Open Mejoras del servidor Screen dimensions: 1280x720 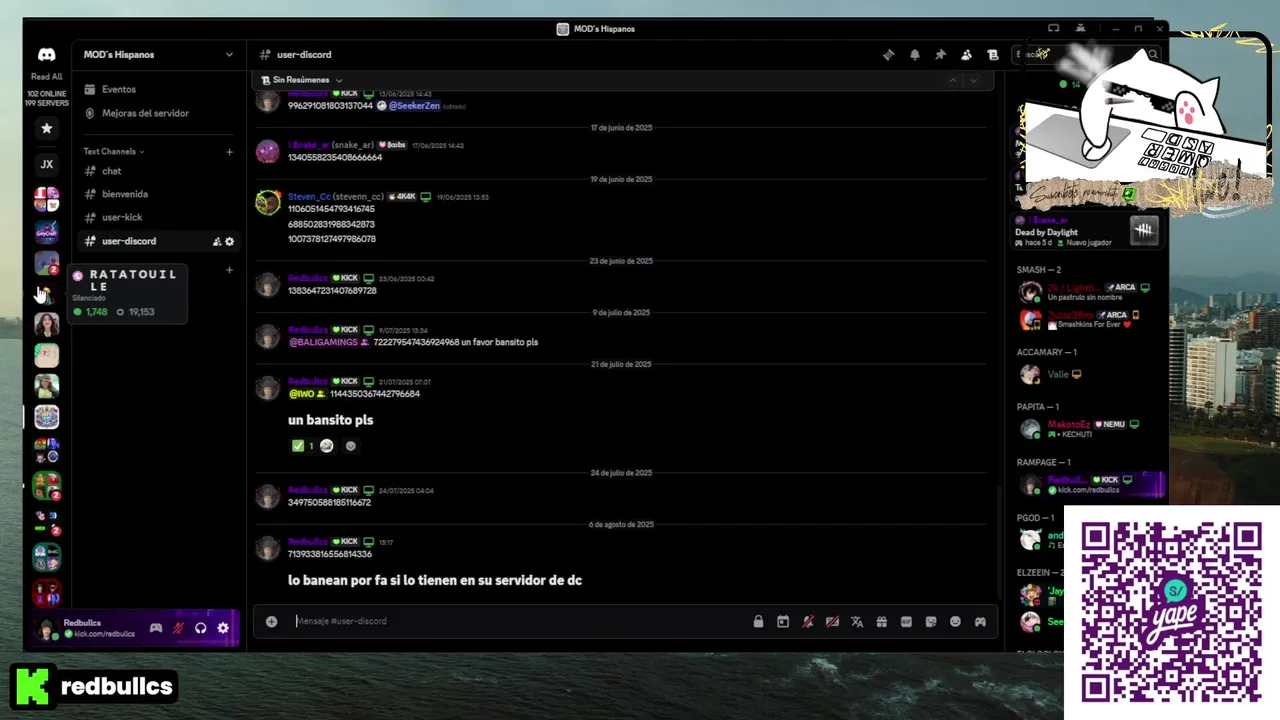pos(159,113)
